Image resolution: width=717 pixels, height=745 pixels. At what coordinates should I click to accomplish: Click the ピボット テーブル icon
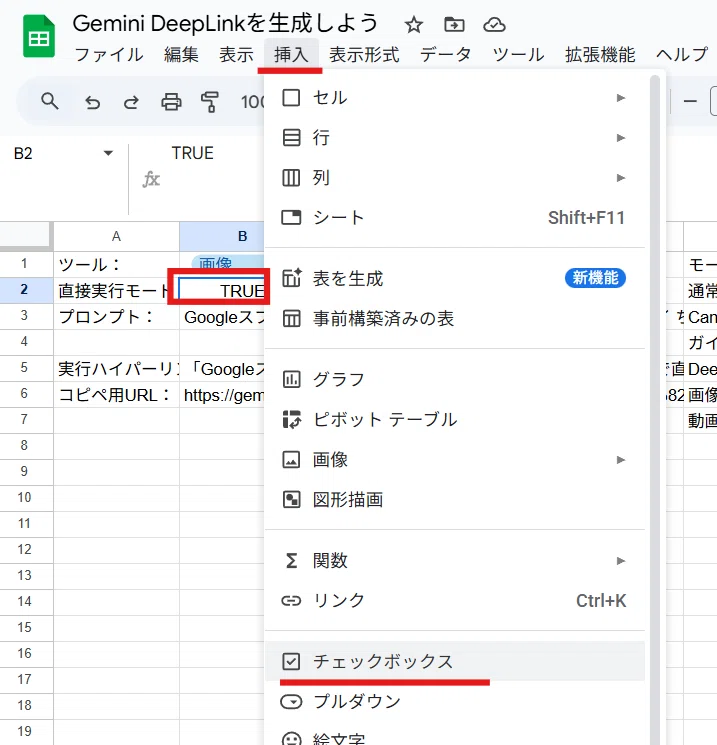pyautogui.click(x=291, y=420)
